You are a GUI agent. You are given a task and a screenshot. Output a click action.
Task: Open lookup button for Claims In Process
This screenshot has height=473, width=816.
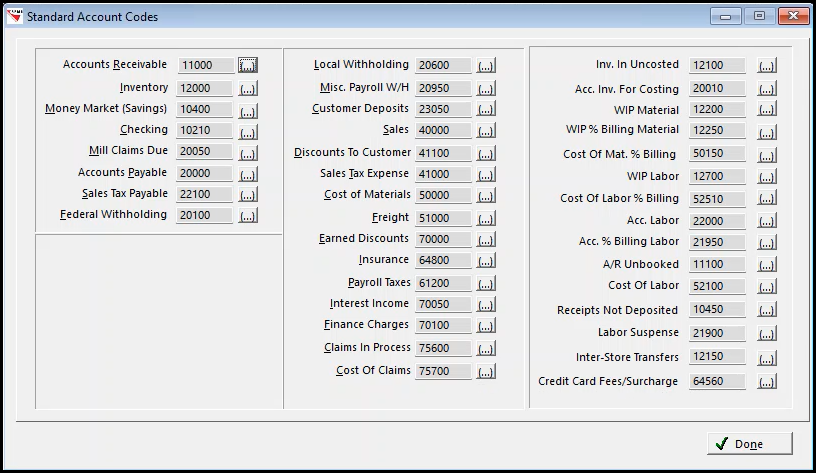(x=486, y=348)
